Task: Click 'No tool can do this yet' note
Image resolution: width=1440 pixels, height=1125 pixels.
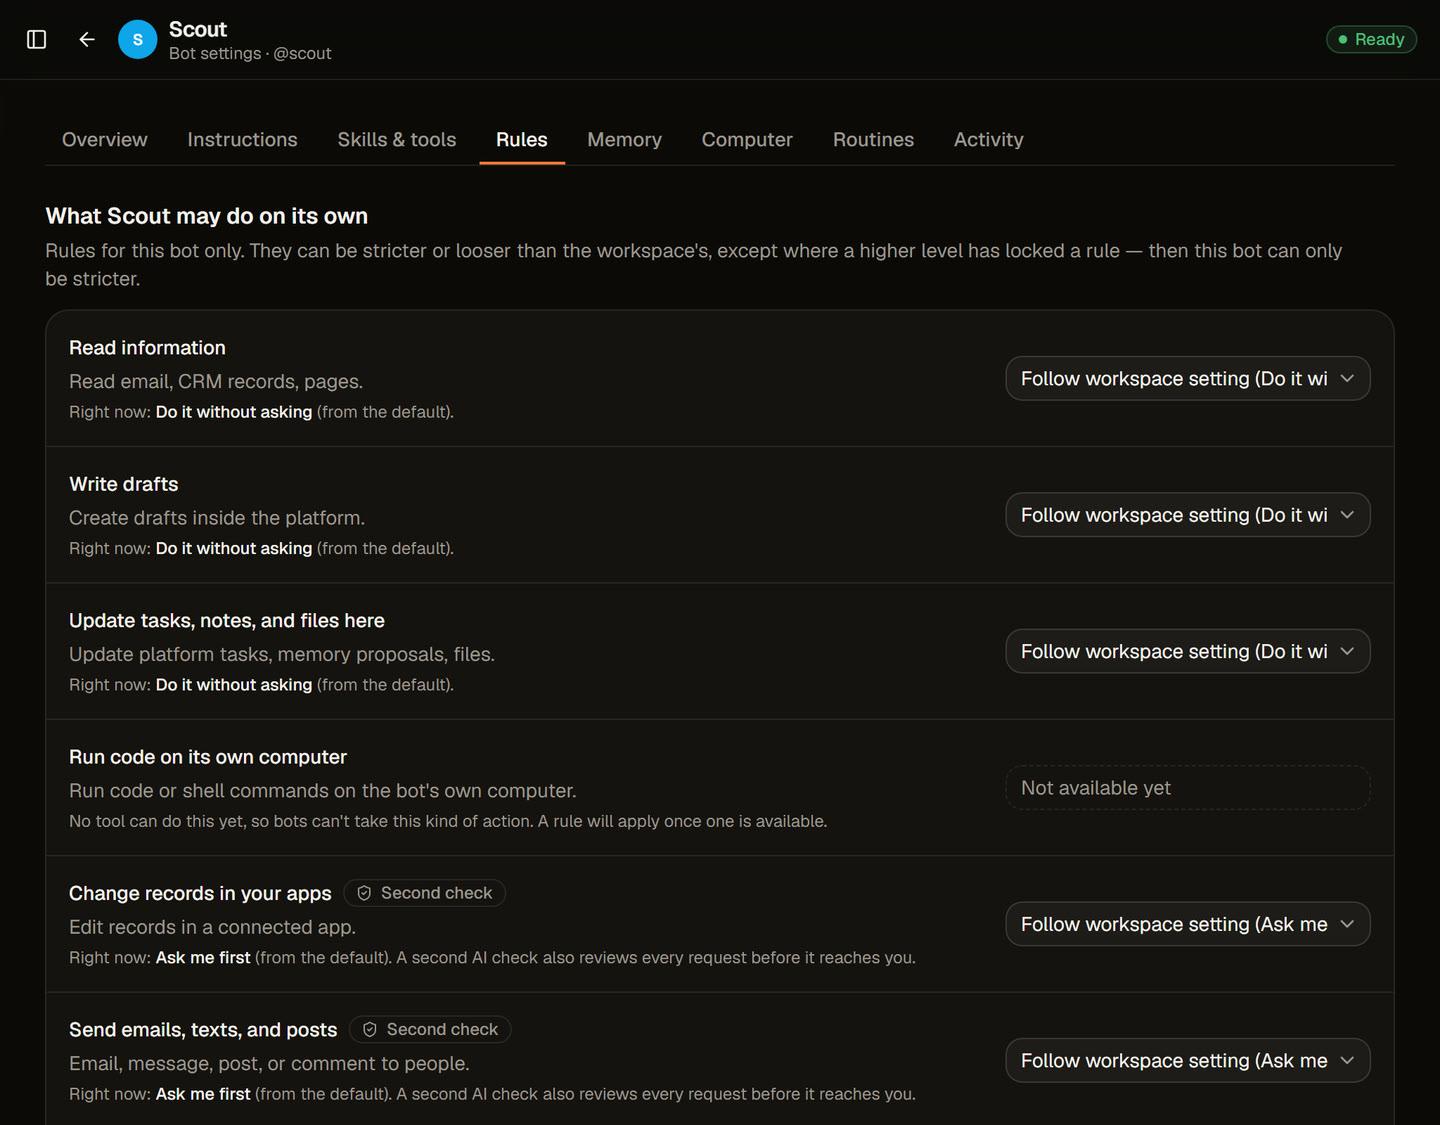Action: coord(448,821)
